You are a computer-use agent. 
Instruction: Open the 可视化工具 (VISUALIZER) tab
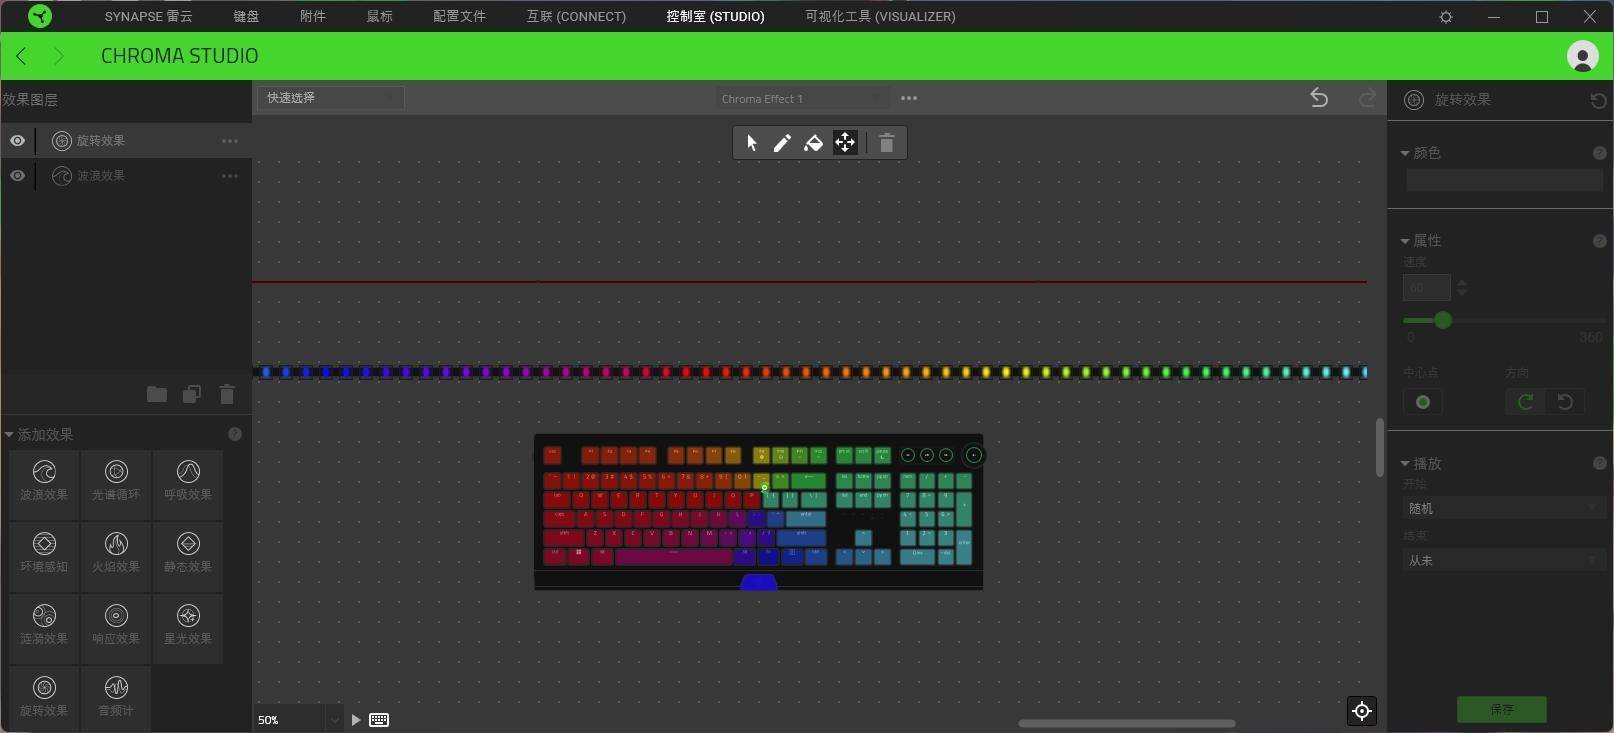tap(881, 16)
